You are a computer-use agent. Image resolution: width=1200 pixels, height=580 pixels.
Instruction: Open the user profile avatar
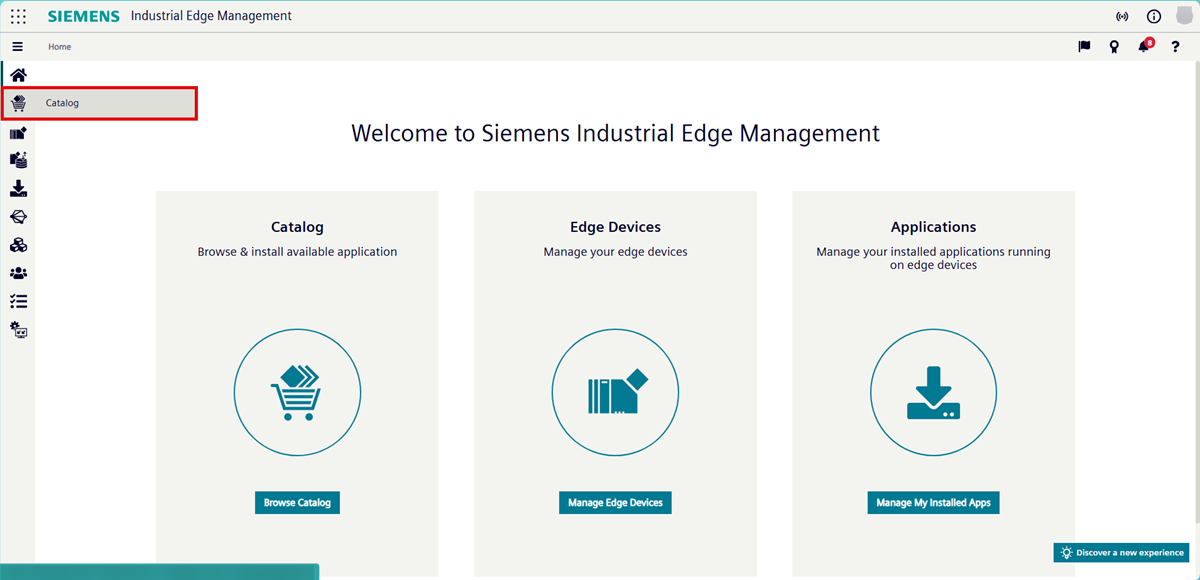tap(1184, 16)
